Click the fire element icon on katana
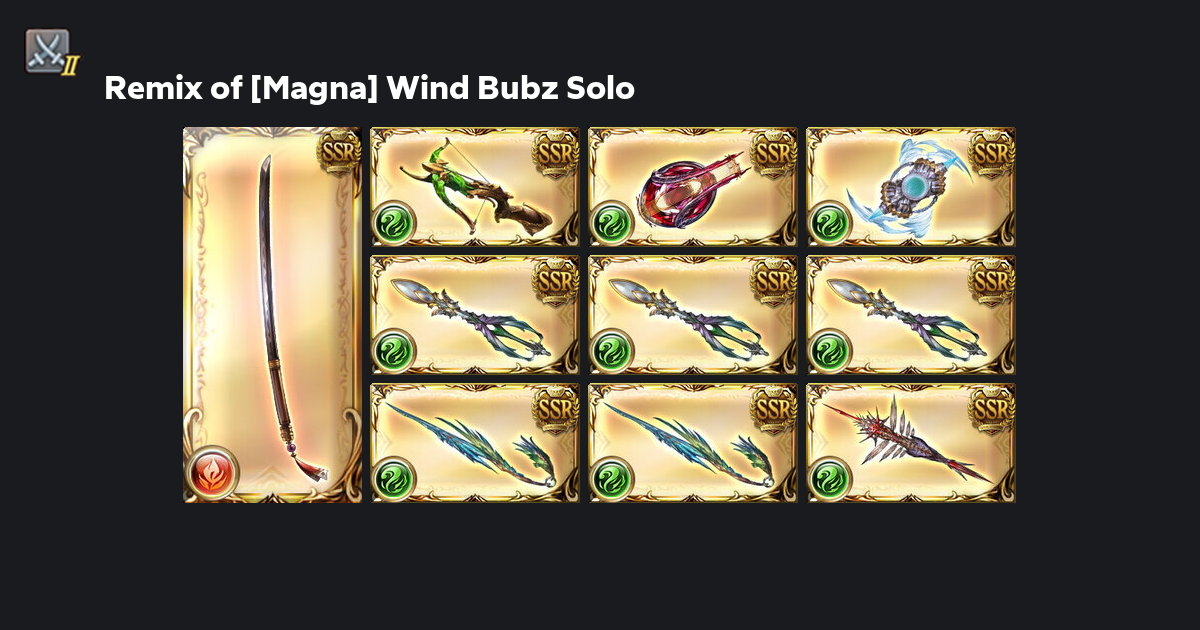 [x=211, y=472]
